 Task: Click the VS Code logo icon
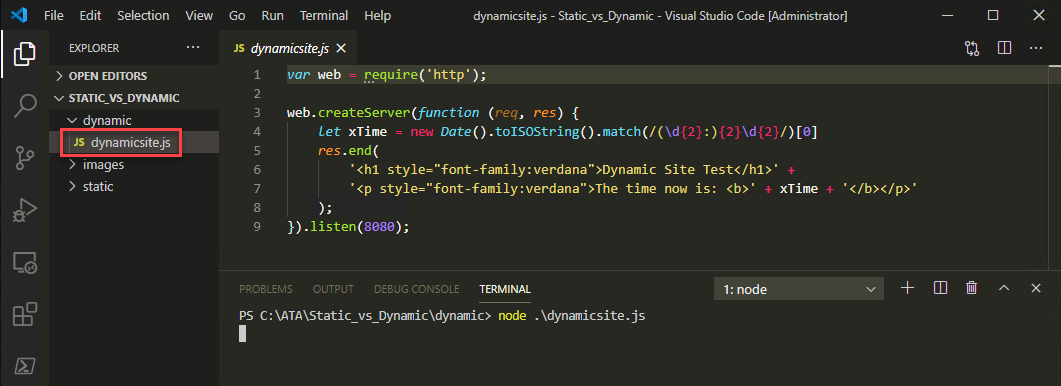coord(18,15)
